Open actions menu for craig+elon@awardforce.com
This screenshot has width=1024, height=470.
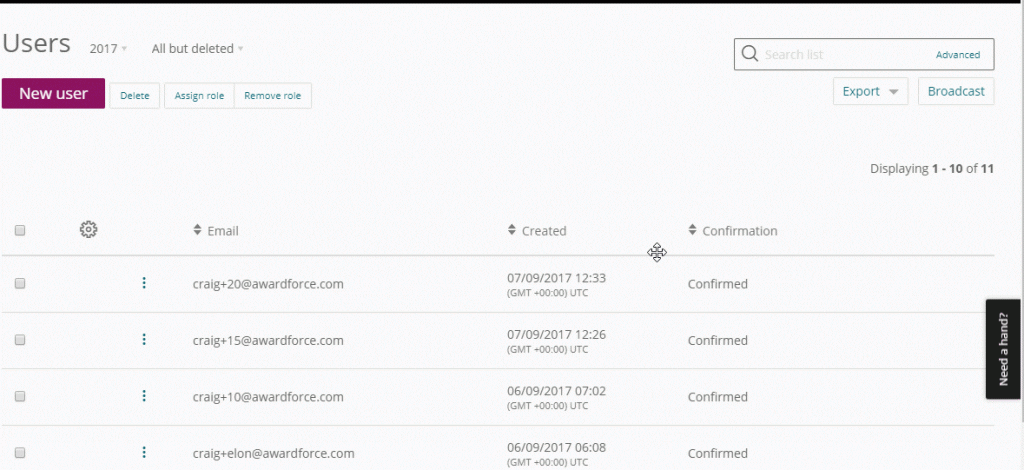144,453
